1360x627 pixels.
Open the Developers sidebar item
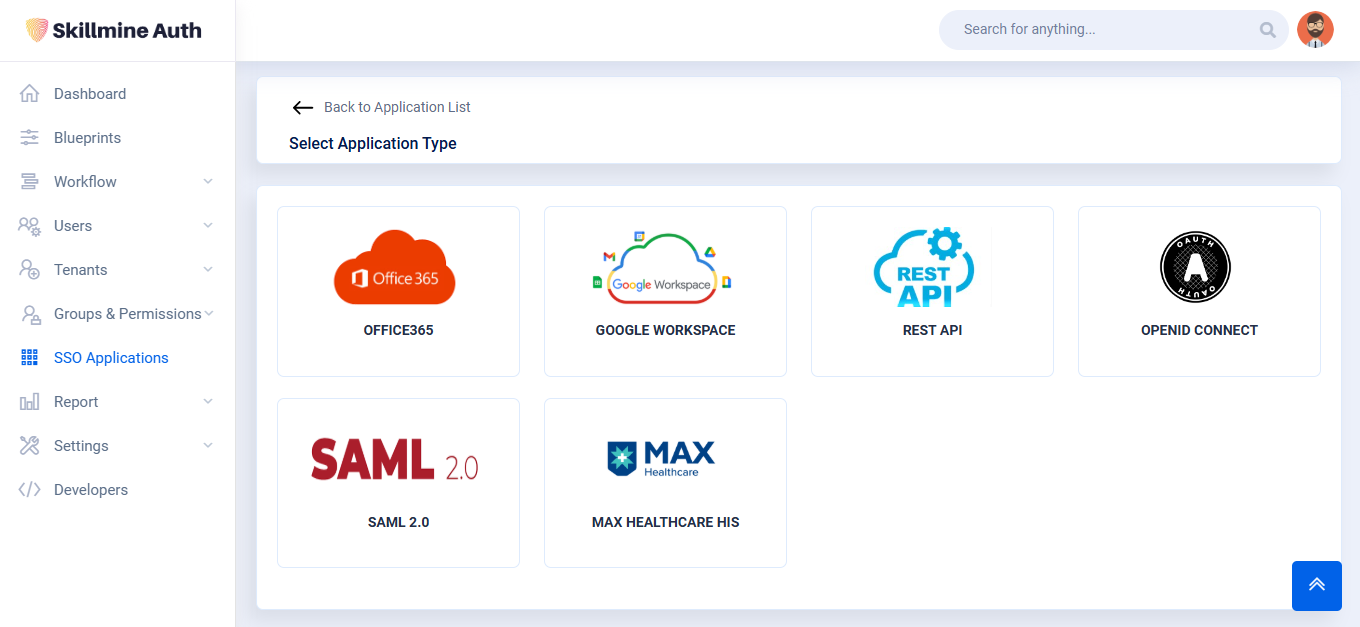click(x=91, y=490)
